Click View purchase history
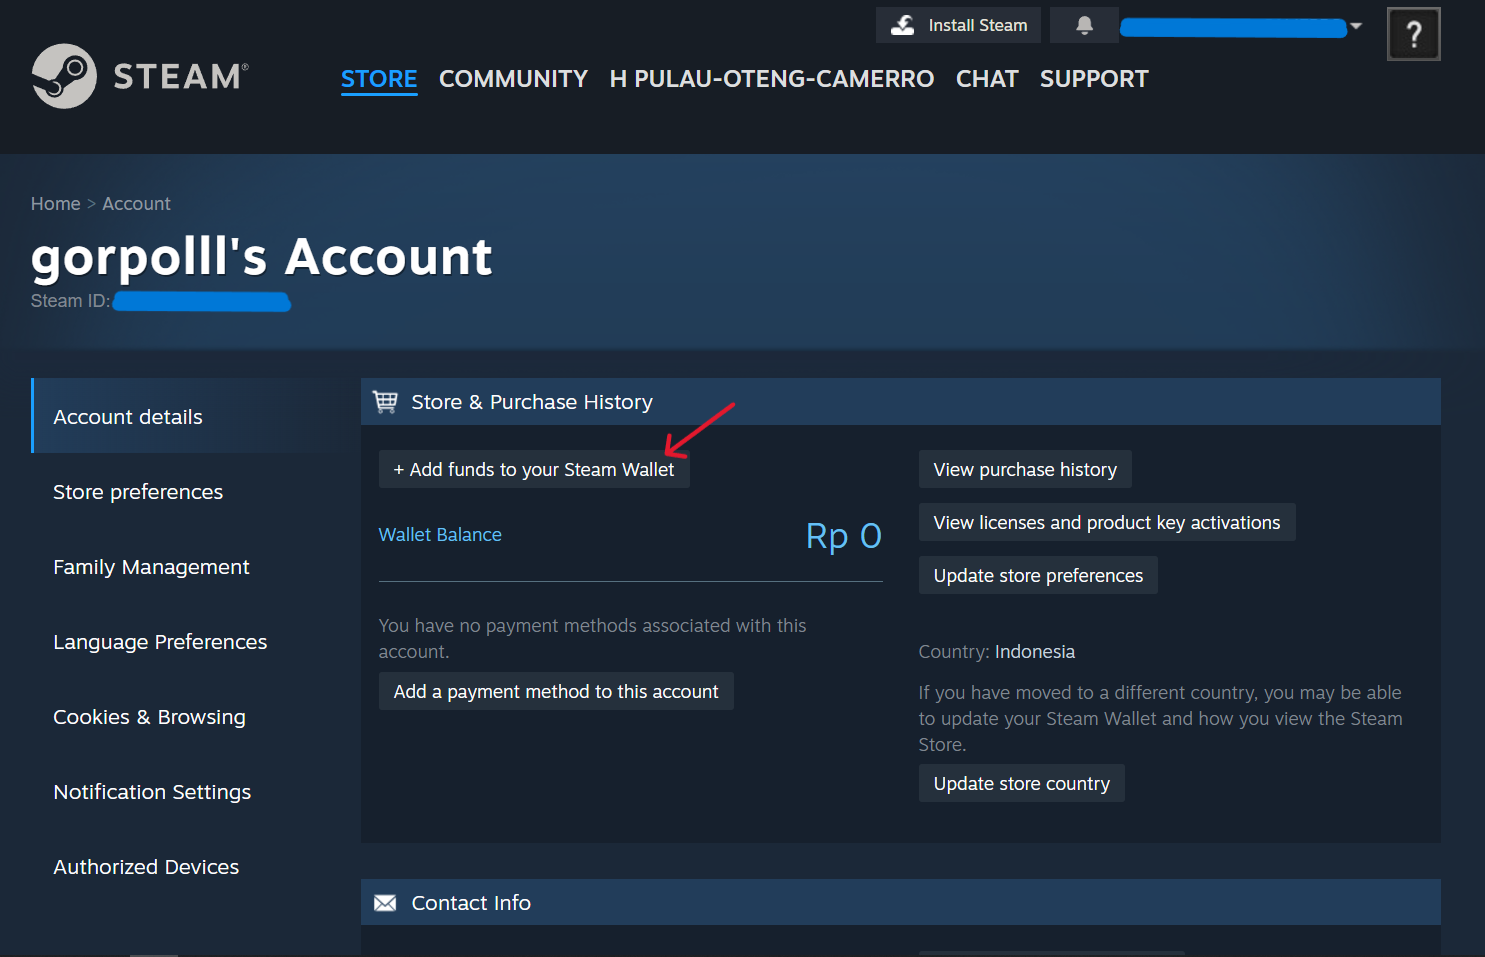The width and height of the screenshot is (1485, 957). [x=1025, y=469]
